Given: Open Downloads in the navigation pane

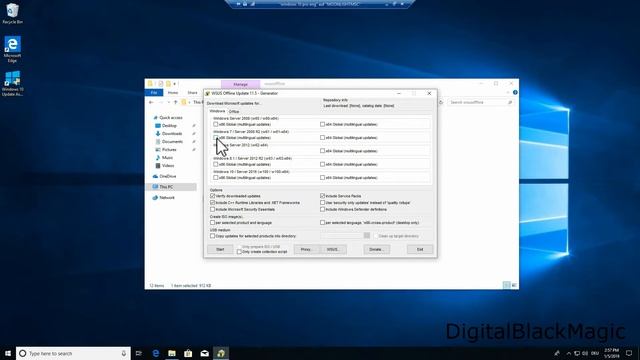Looking at the screenshot, I should (x=169, y=133).
